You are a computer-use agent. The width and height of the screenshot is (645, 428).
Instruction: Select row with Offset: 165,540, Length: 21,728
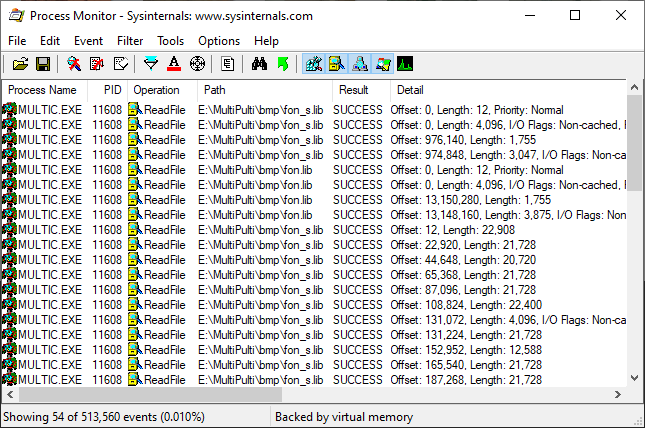(314, 365)
